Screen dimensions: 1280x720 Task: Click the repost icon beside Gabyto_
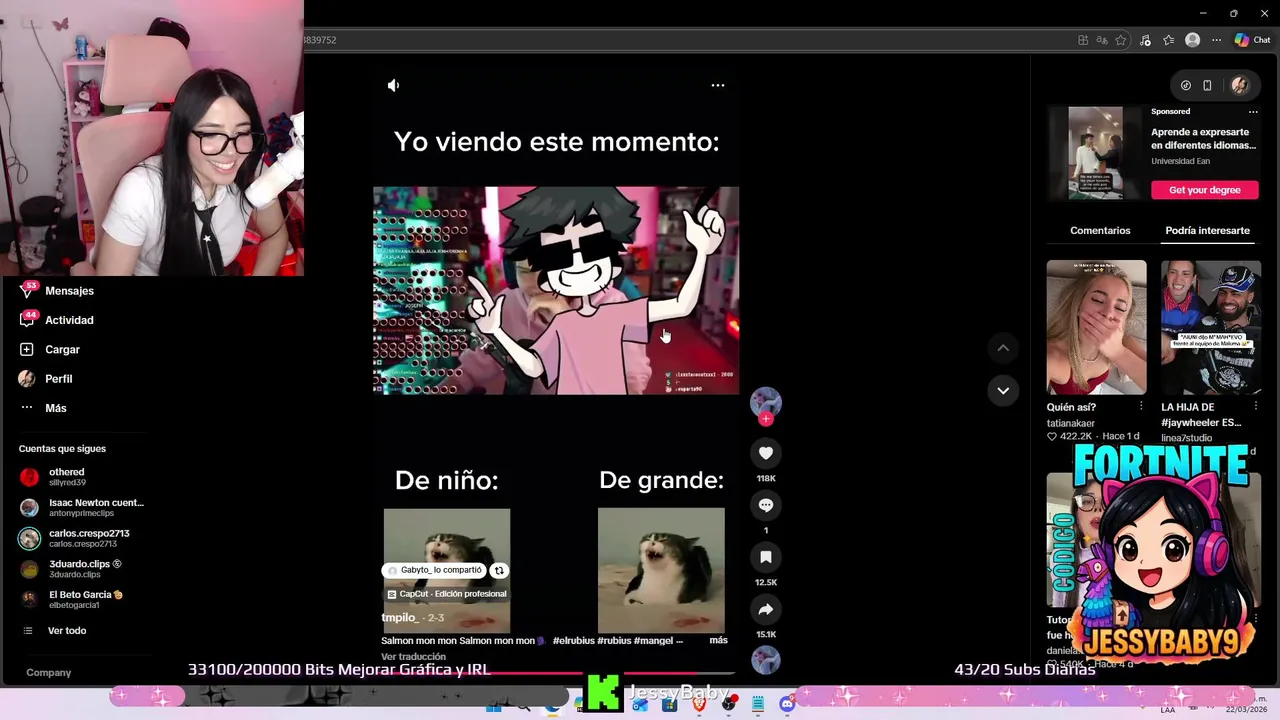pyautogui.click(x=499, y=570)
